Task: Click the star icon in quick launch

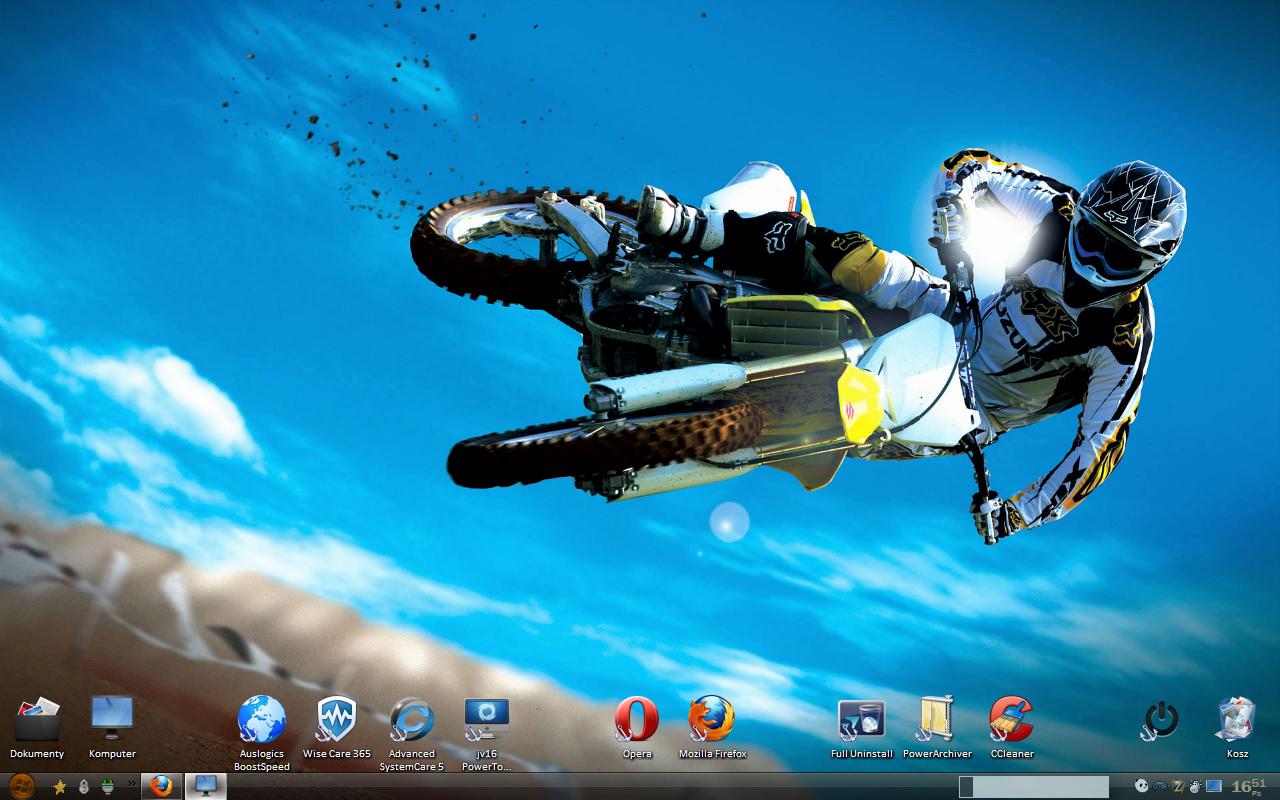Action: [x=60, y=787]
